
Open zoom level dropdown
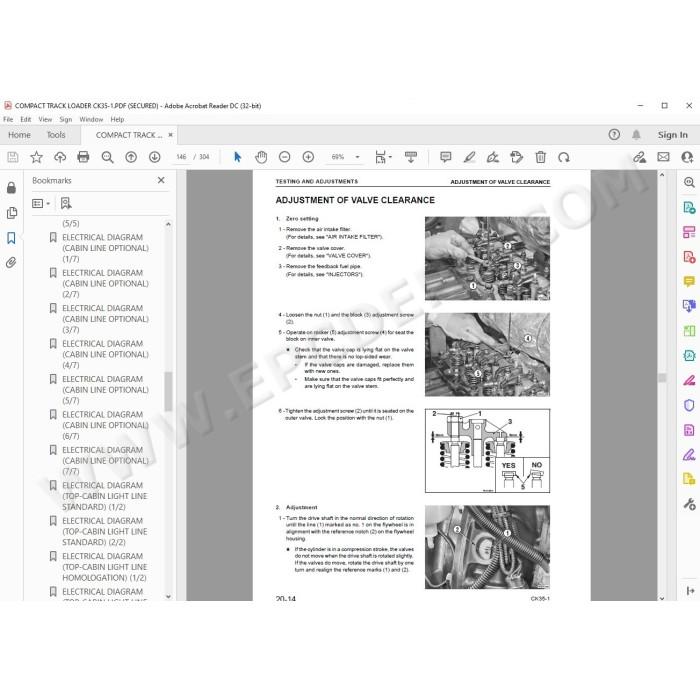pos(357,157)
